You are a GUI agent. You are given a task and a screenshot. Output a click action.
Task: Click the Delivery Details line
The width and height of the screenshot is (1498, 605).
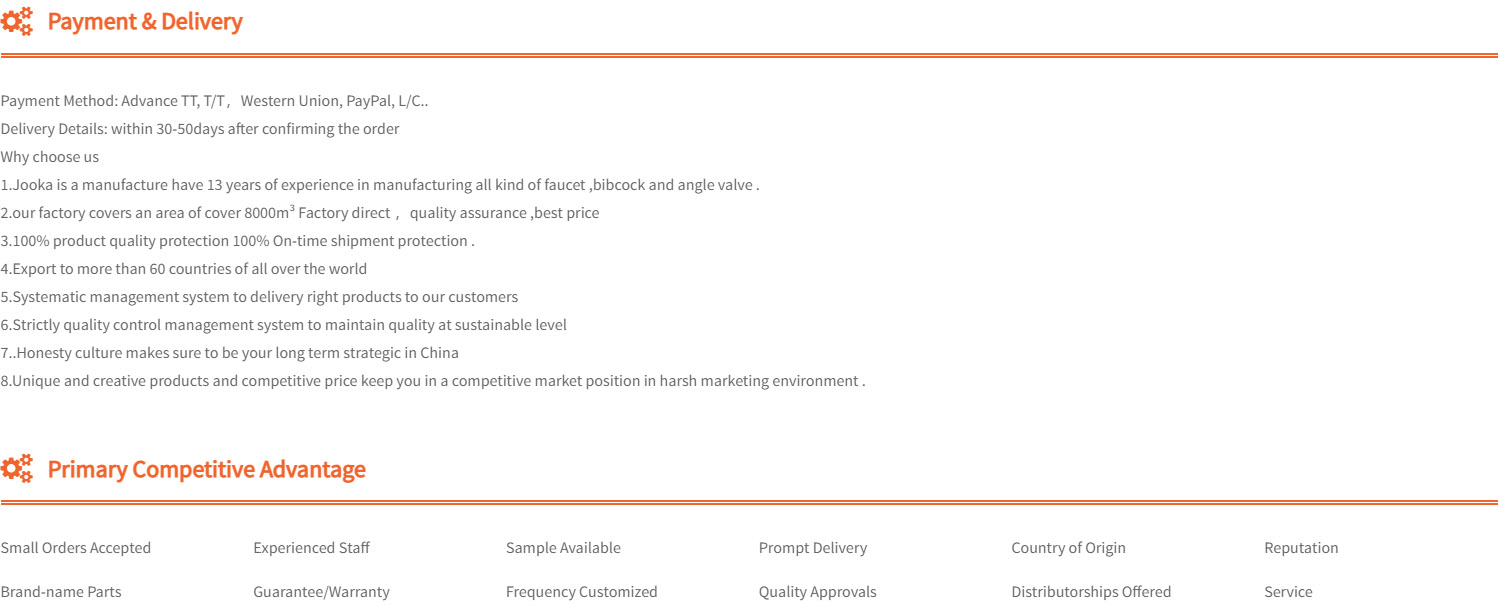tap(200, 129)
